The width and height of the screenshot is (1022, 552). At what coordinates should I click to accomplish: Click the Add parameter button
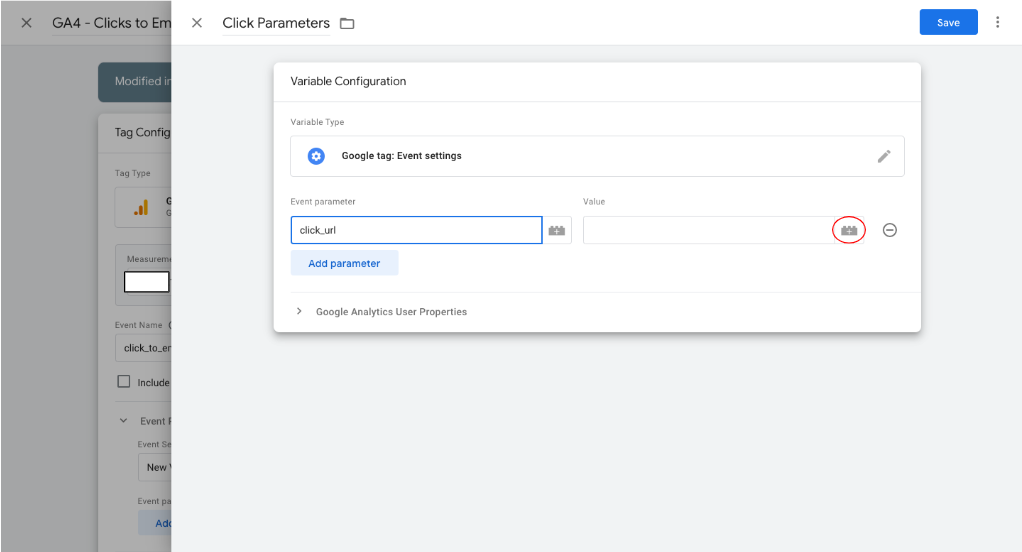344,263
